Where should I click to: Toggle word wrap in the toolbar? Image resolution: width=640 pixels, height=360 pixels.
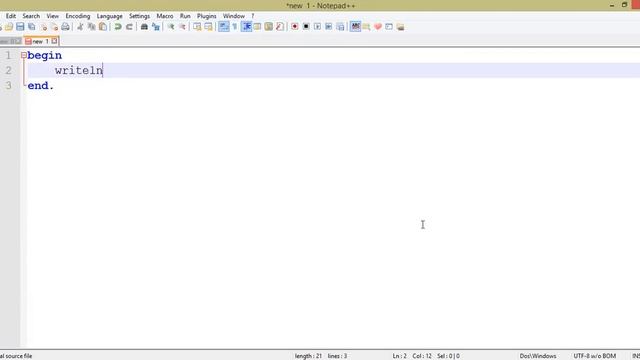(x=224, y=27)
